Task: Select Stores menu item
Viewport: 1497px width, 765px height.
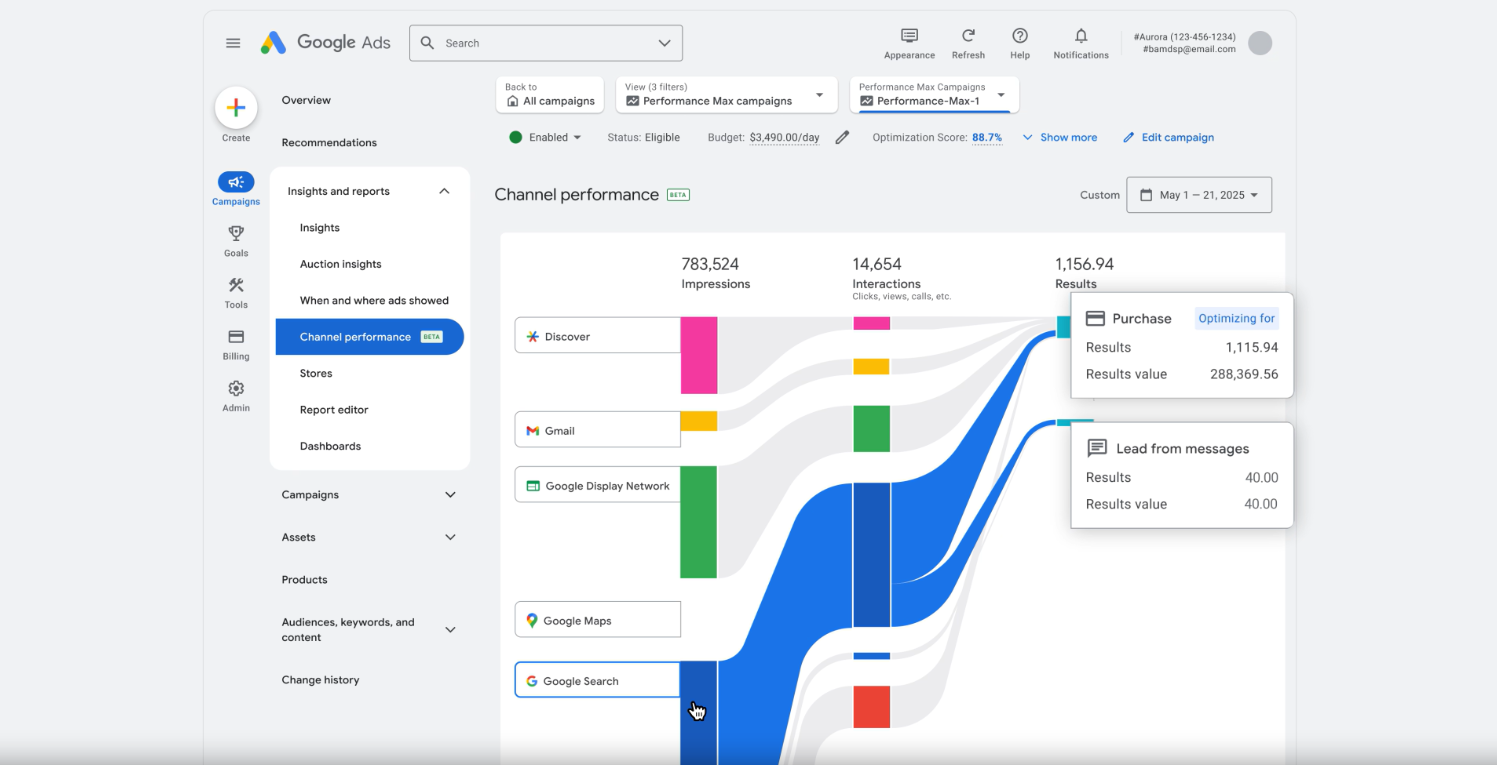Action: (x=316, y=373)
